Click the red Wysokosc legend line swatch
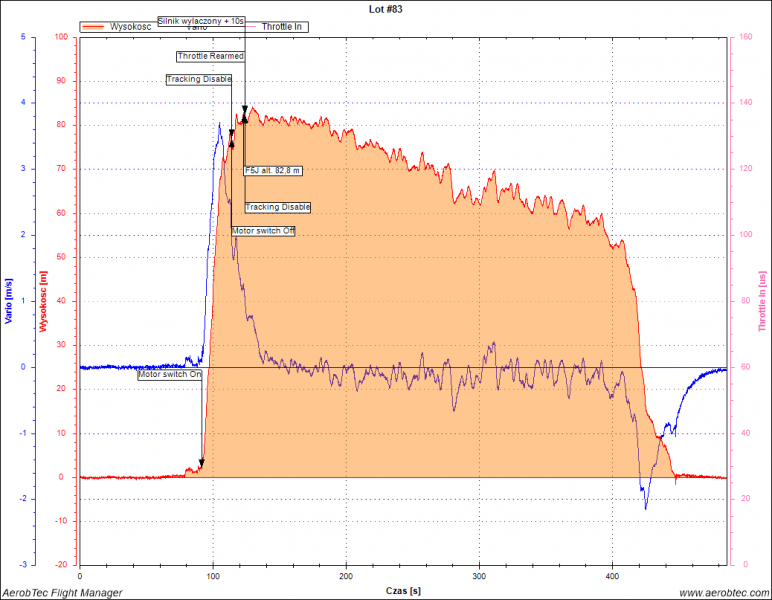The width and height of the screenshot is (772, 600). point(94,26)
